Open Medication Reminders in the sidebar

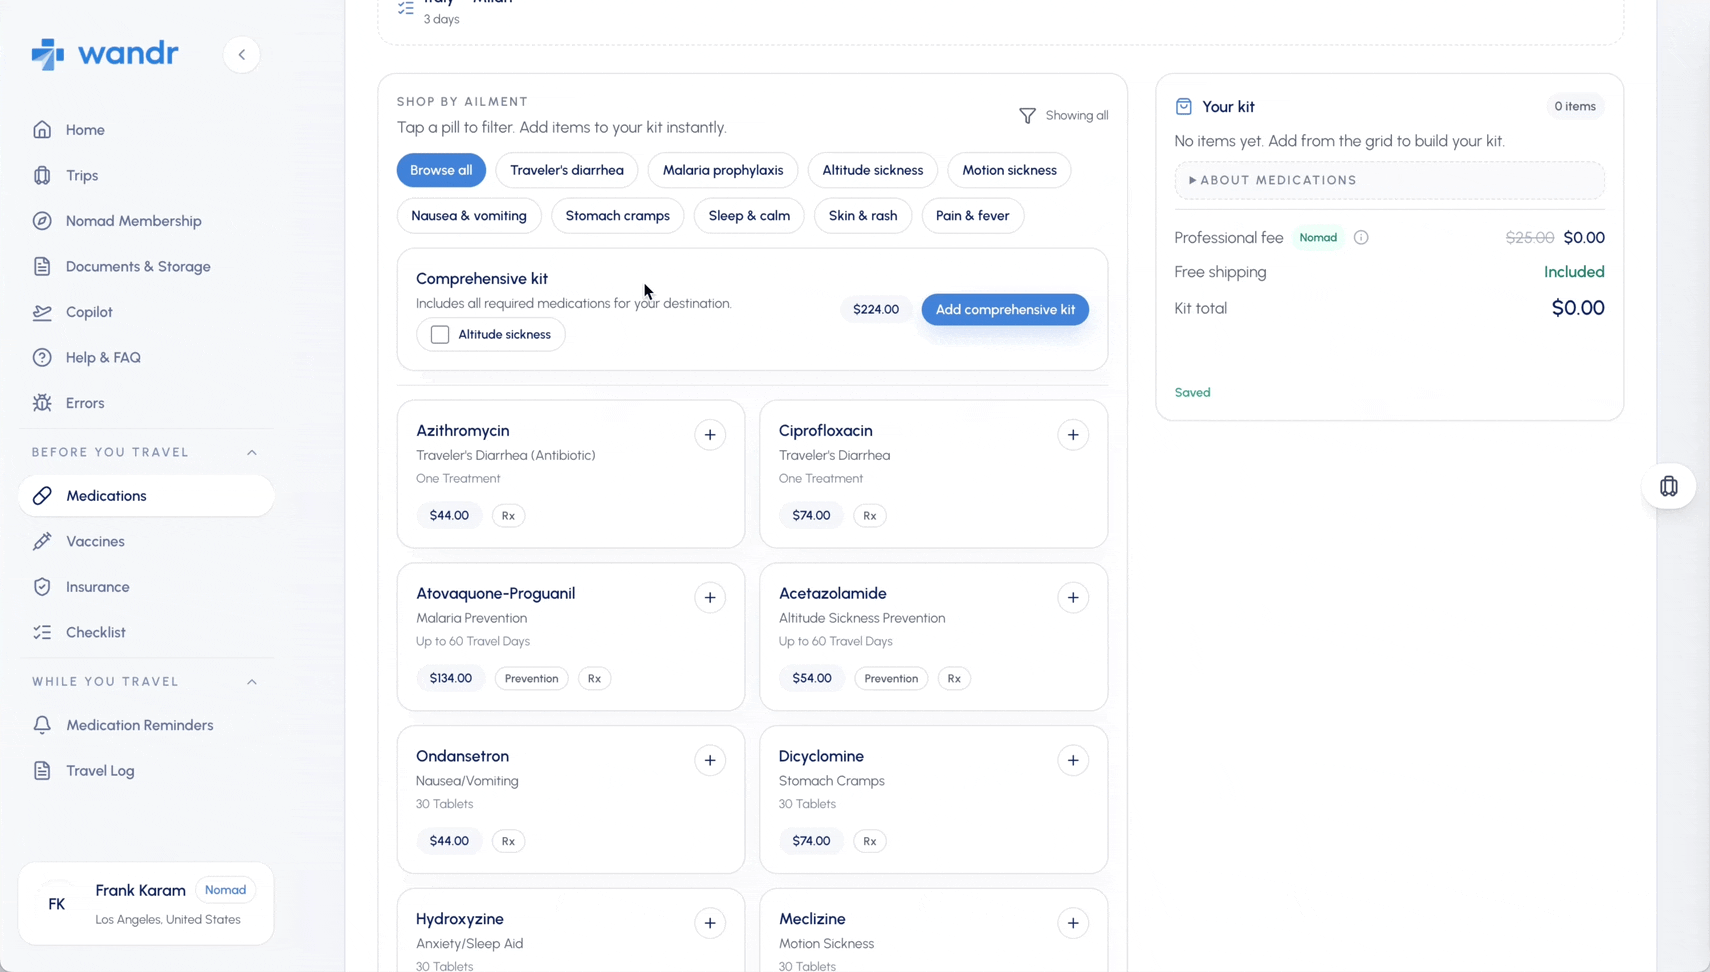click(139, 724)
